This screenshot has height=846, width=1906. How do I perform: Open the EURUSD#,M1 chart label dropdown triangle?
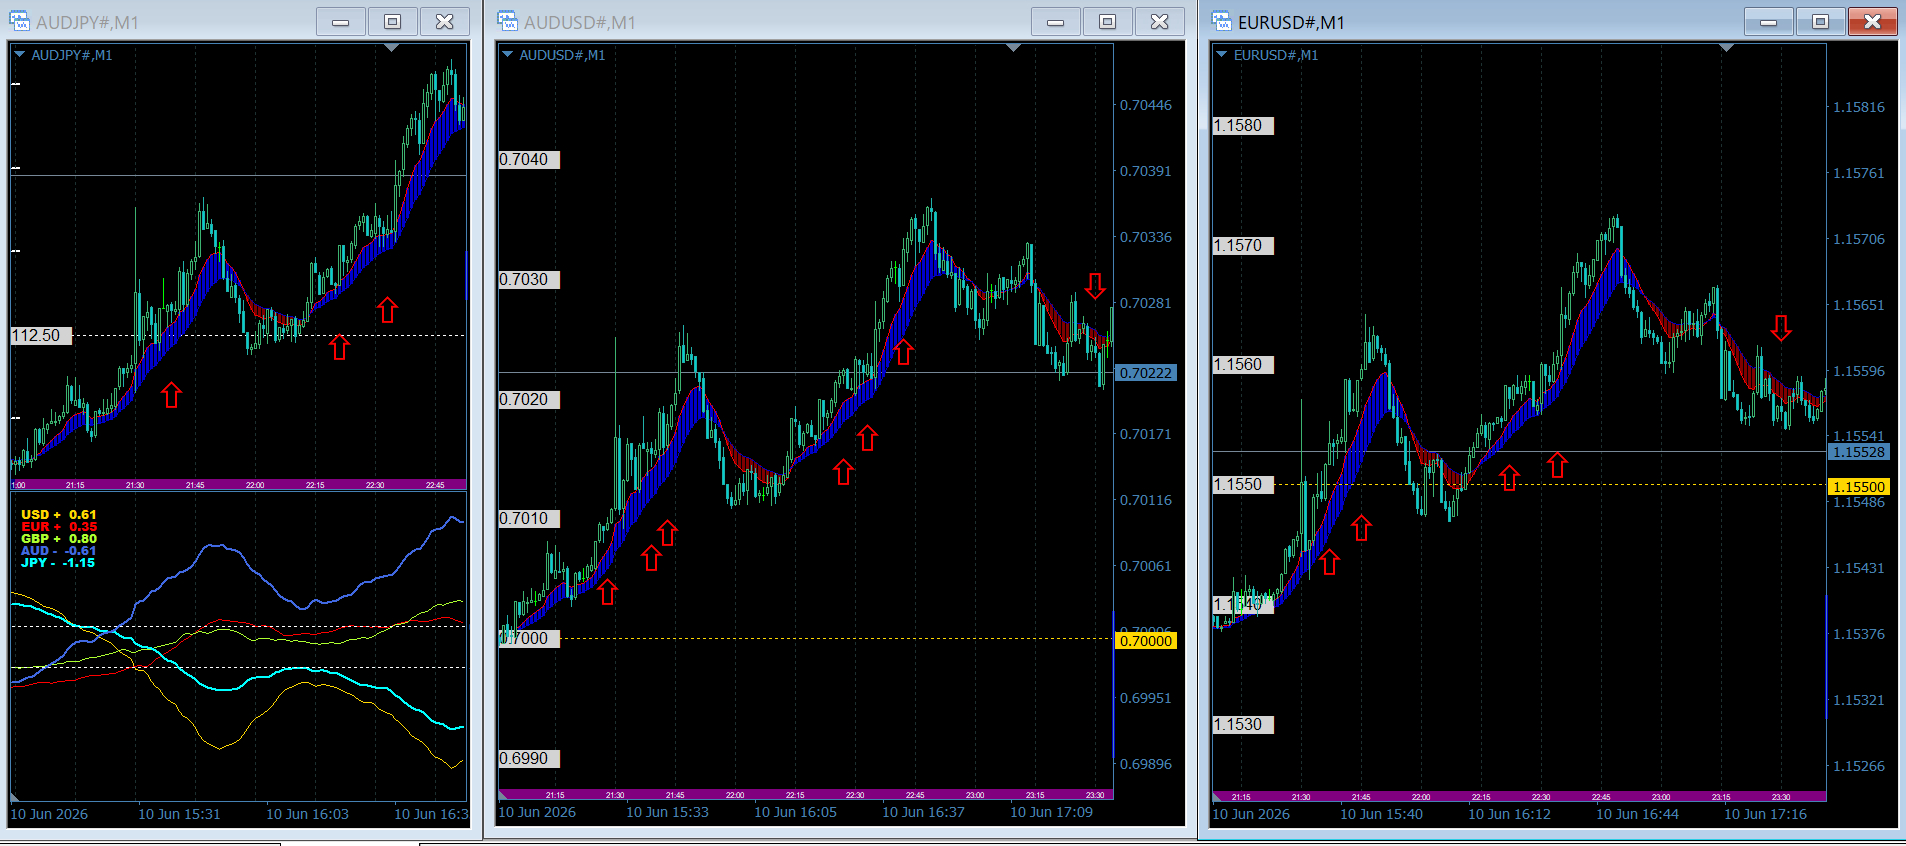pyautogui.click(x=1221, y=55)
